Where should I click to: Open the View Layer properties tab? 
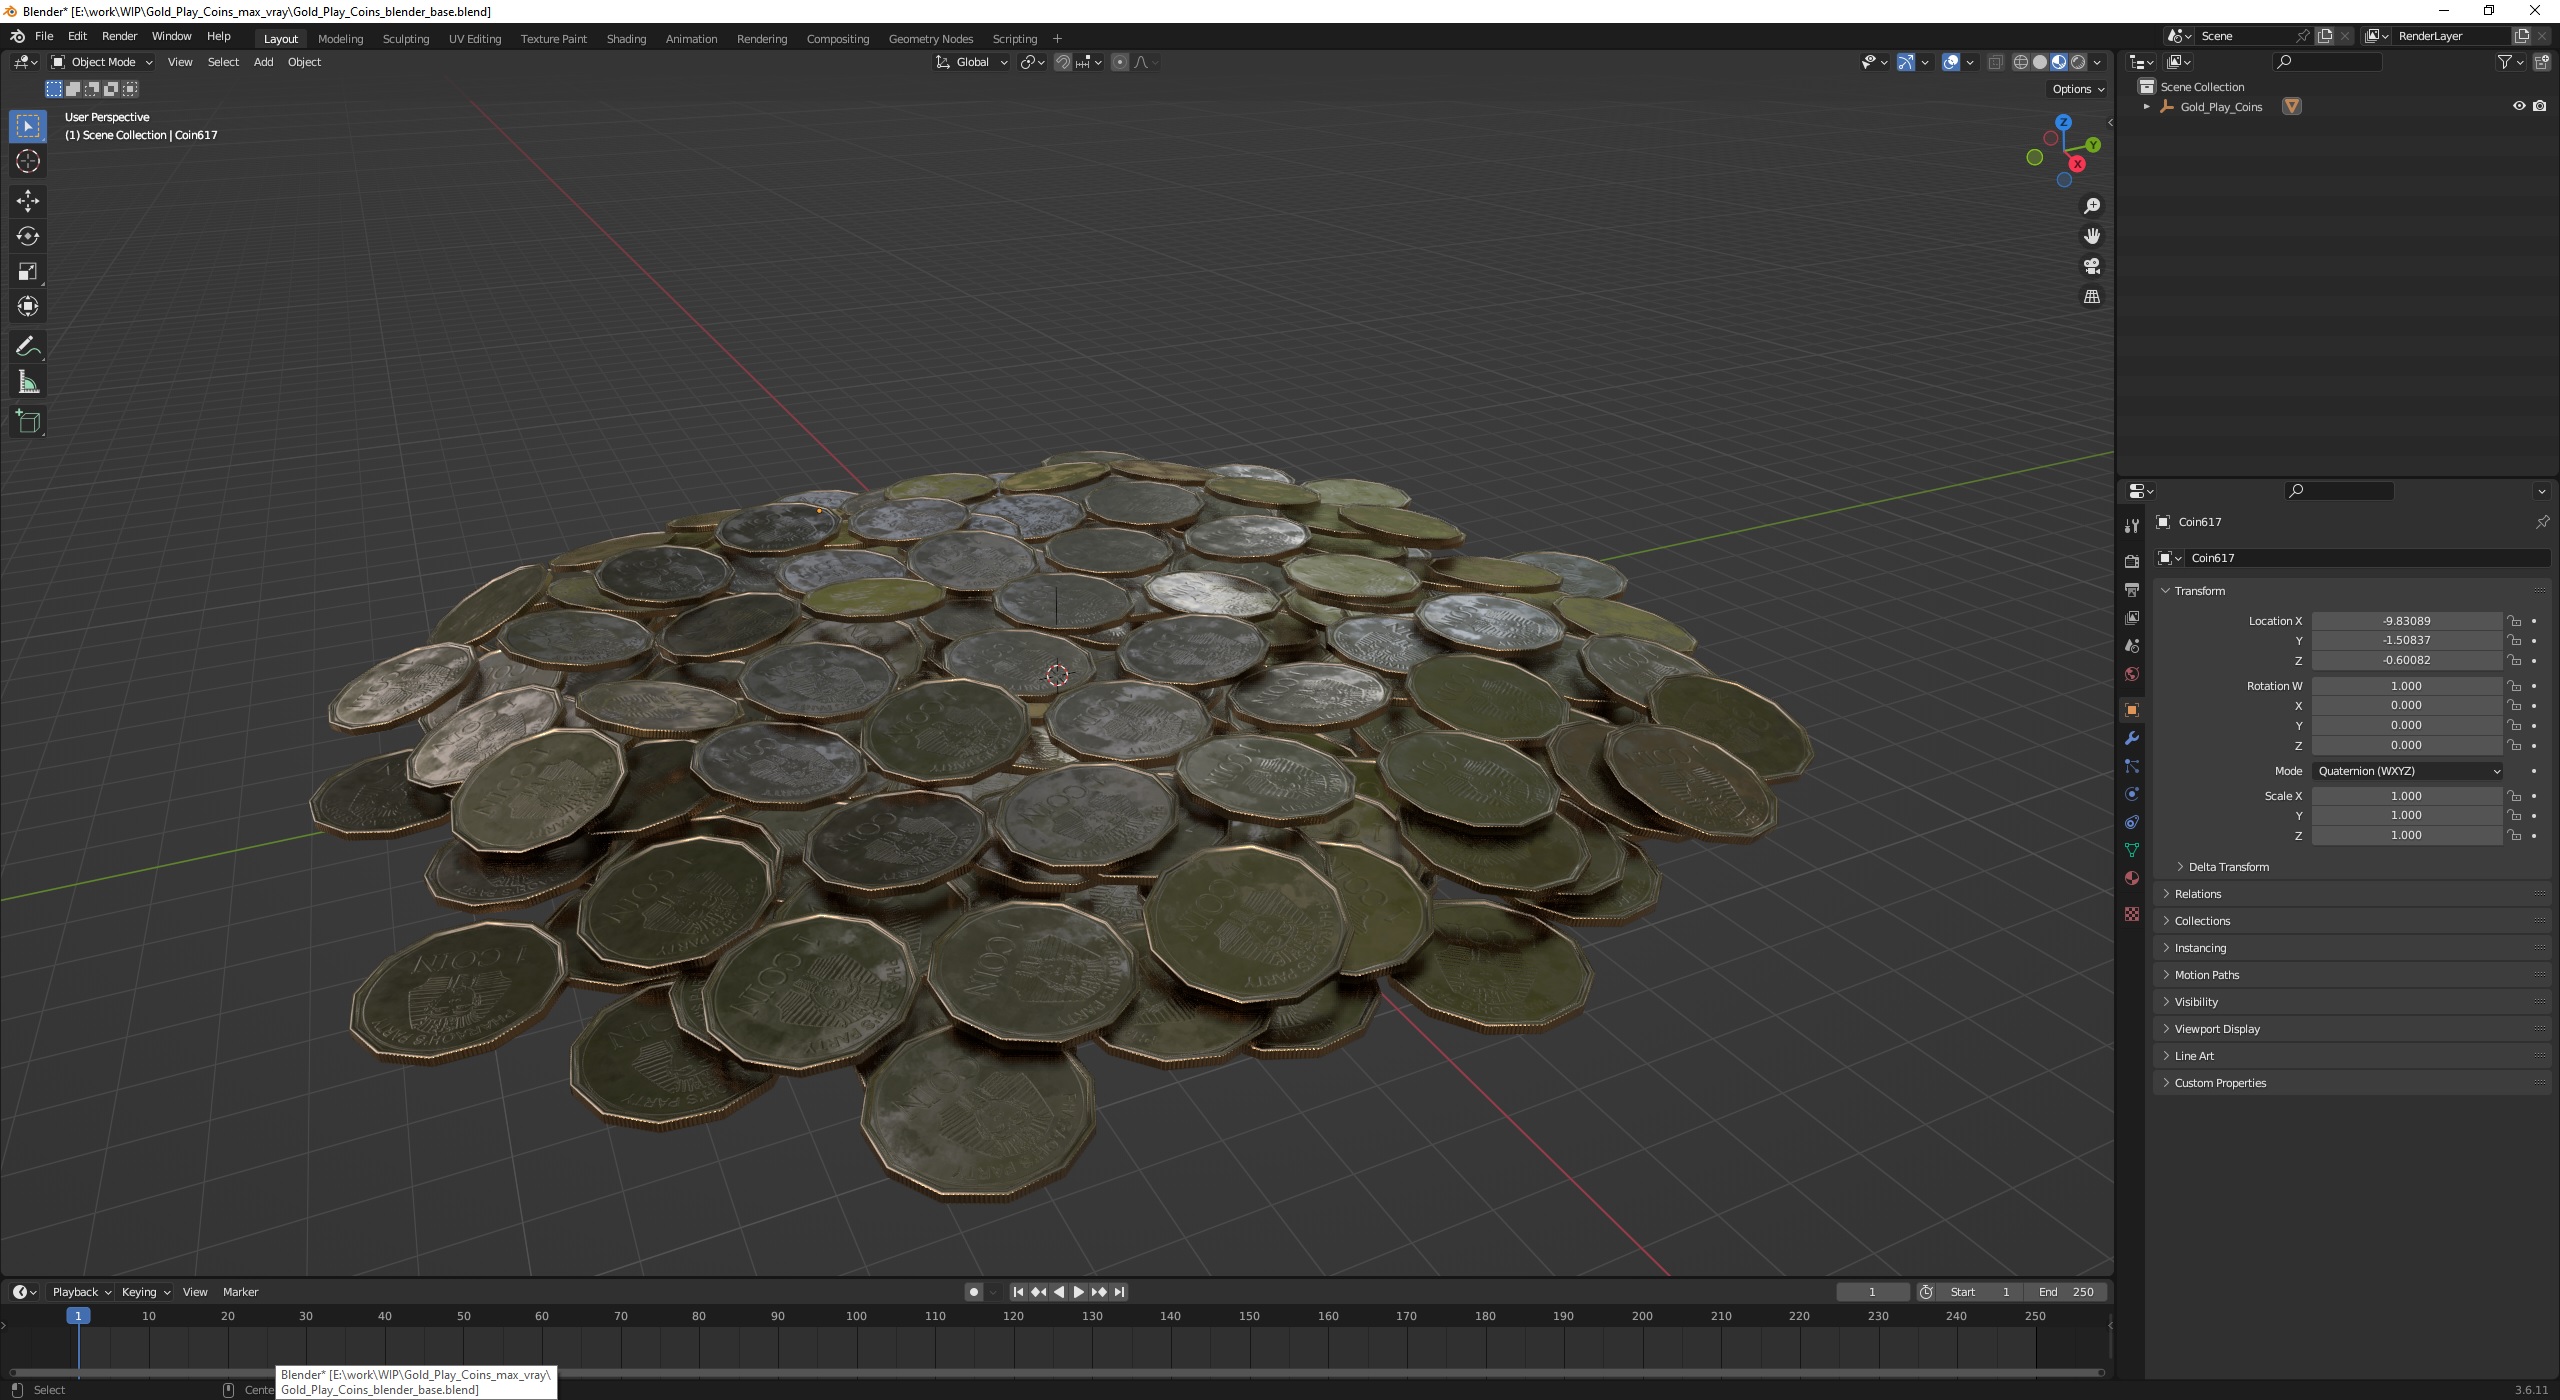[x=2132, y=618]
